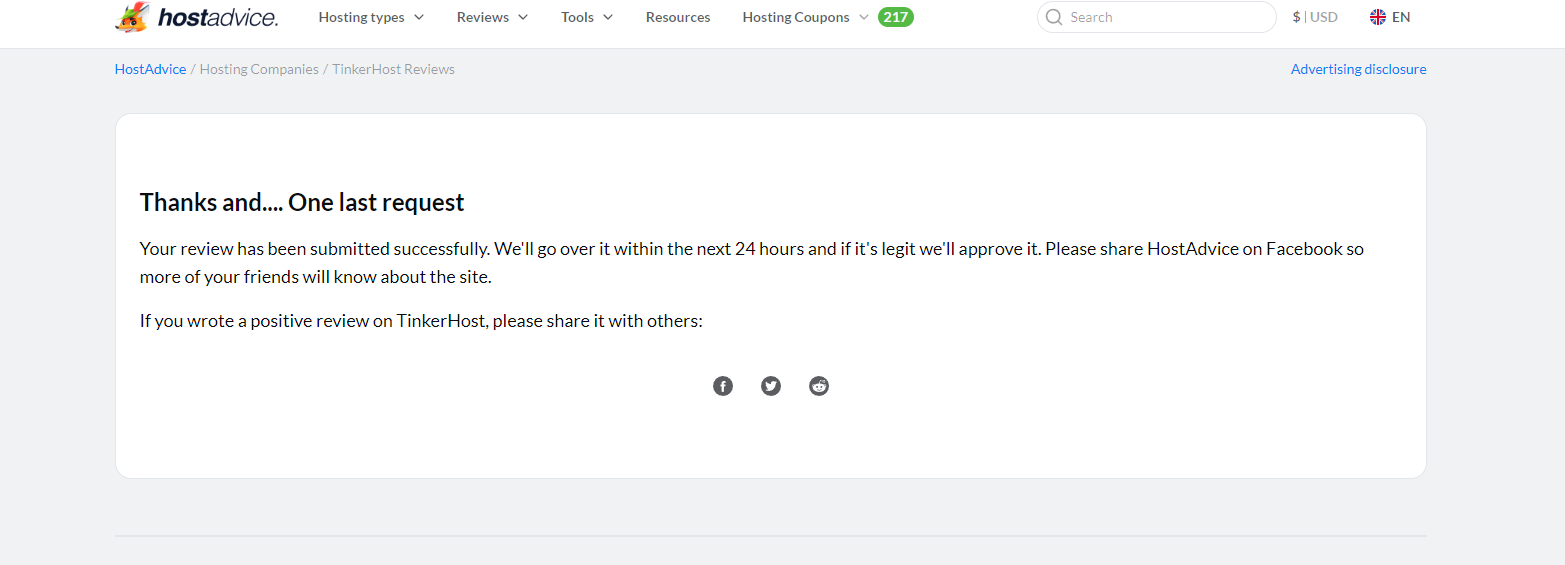
Task: Click the UK flag language icon
Action: [x=1378, y=17]
